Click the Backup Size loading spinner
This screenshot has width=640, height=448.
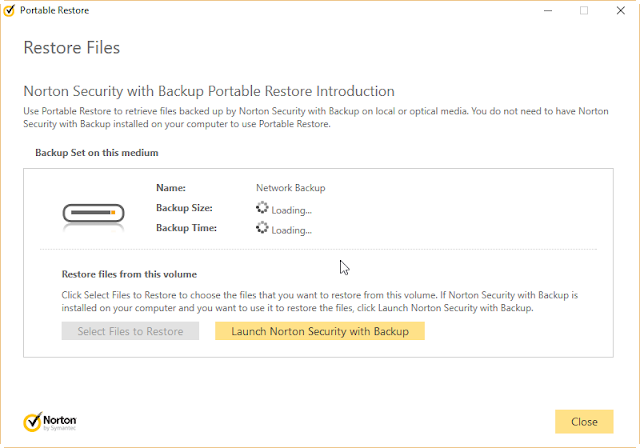click(x=262, y=208)
